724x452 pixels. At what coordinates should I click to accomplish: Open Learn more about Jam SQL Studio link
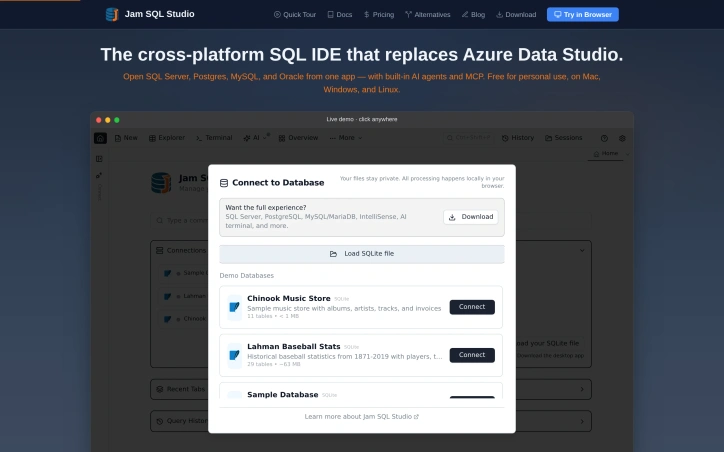(362, 416)
